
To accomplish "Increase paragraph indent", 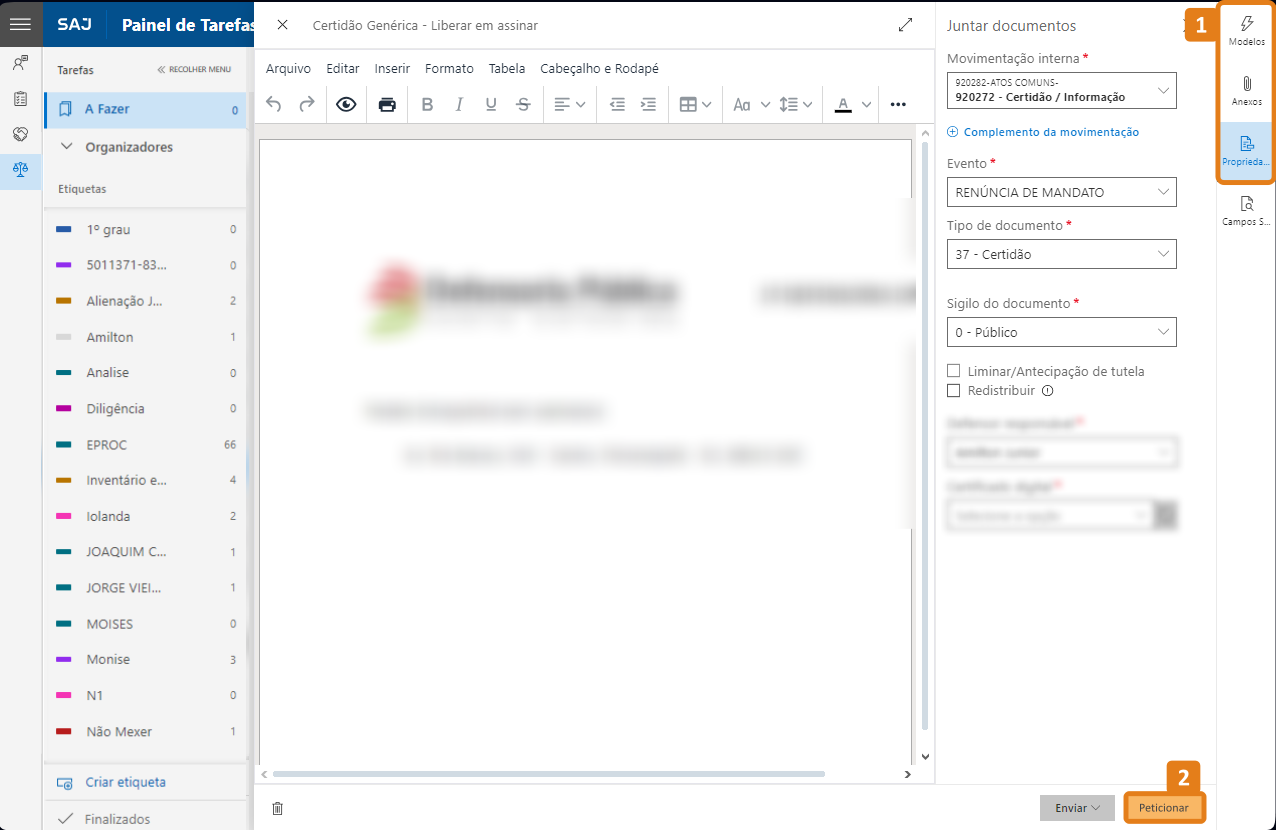I will point(648,104).
